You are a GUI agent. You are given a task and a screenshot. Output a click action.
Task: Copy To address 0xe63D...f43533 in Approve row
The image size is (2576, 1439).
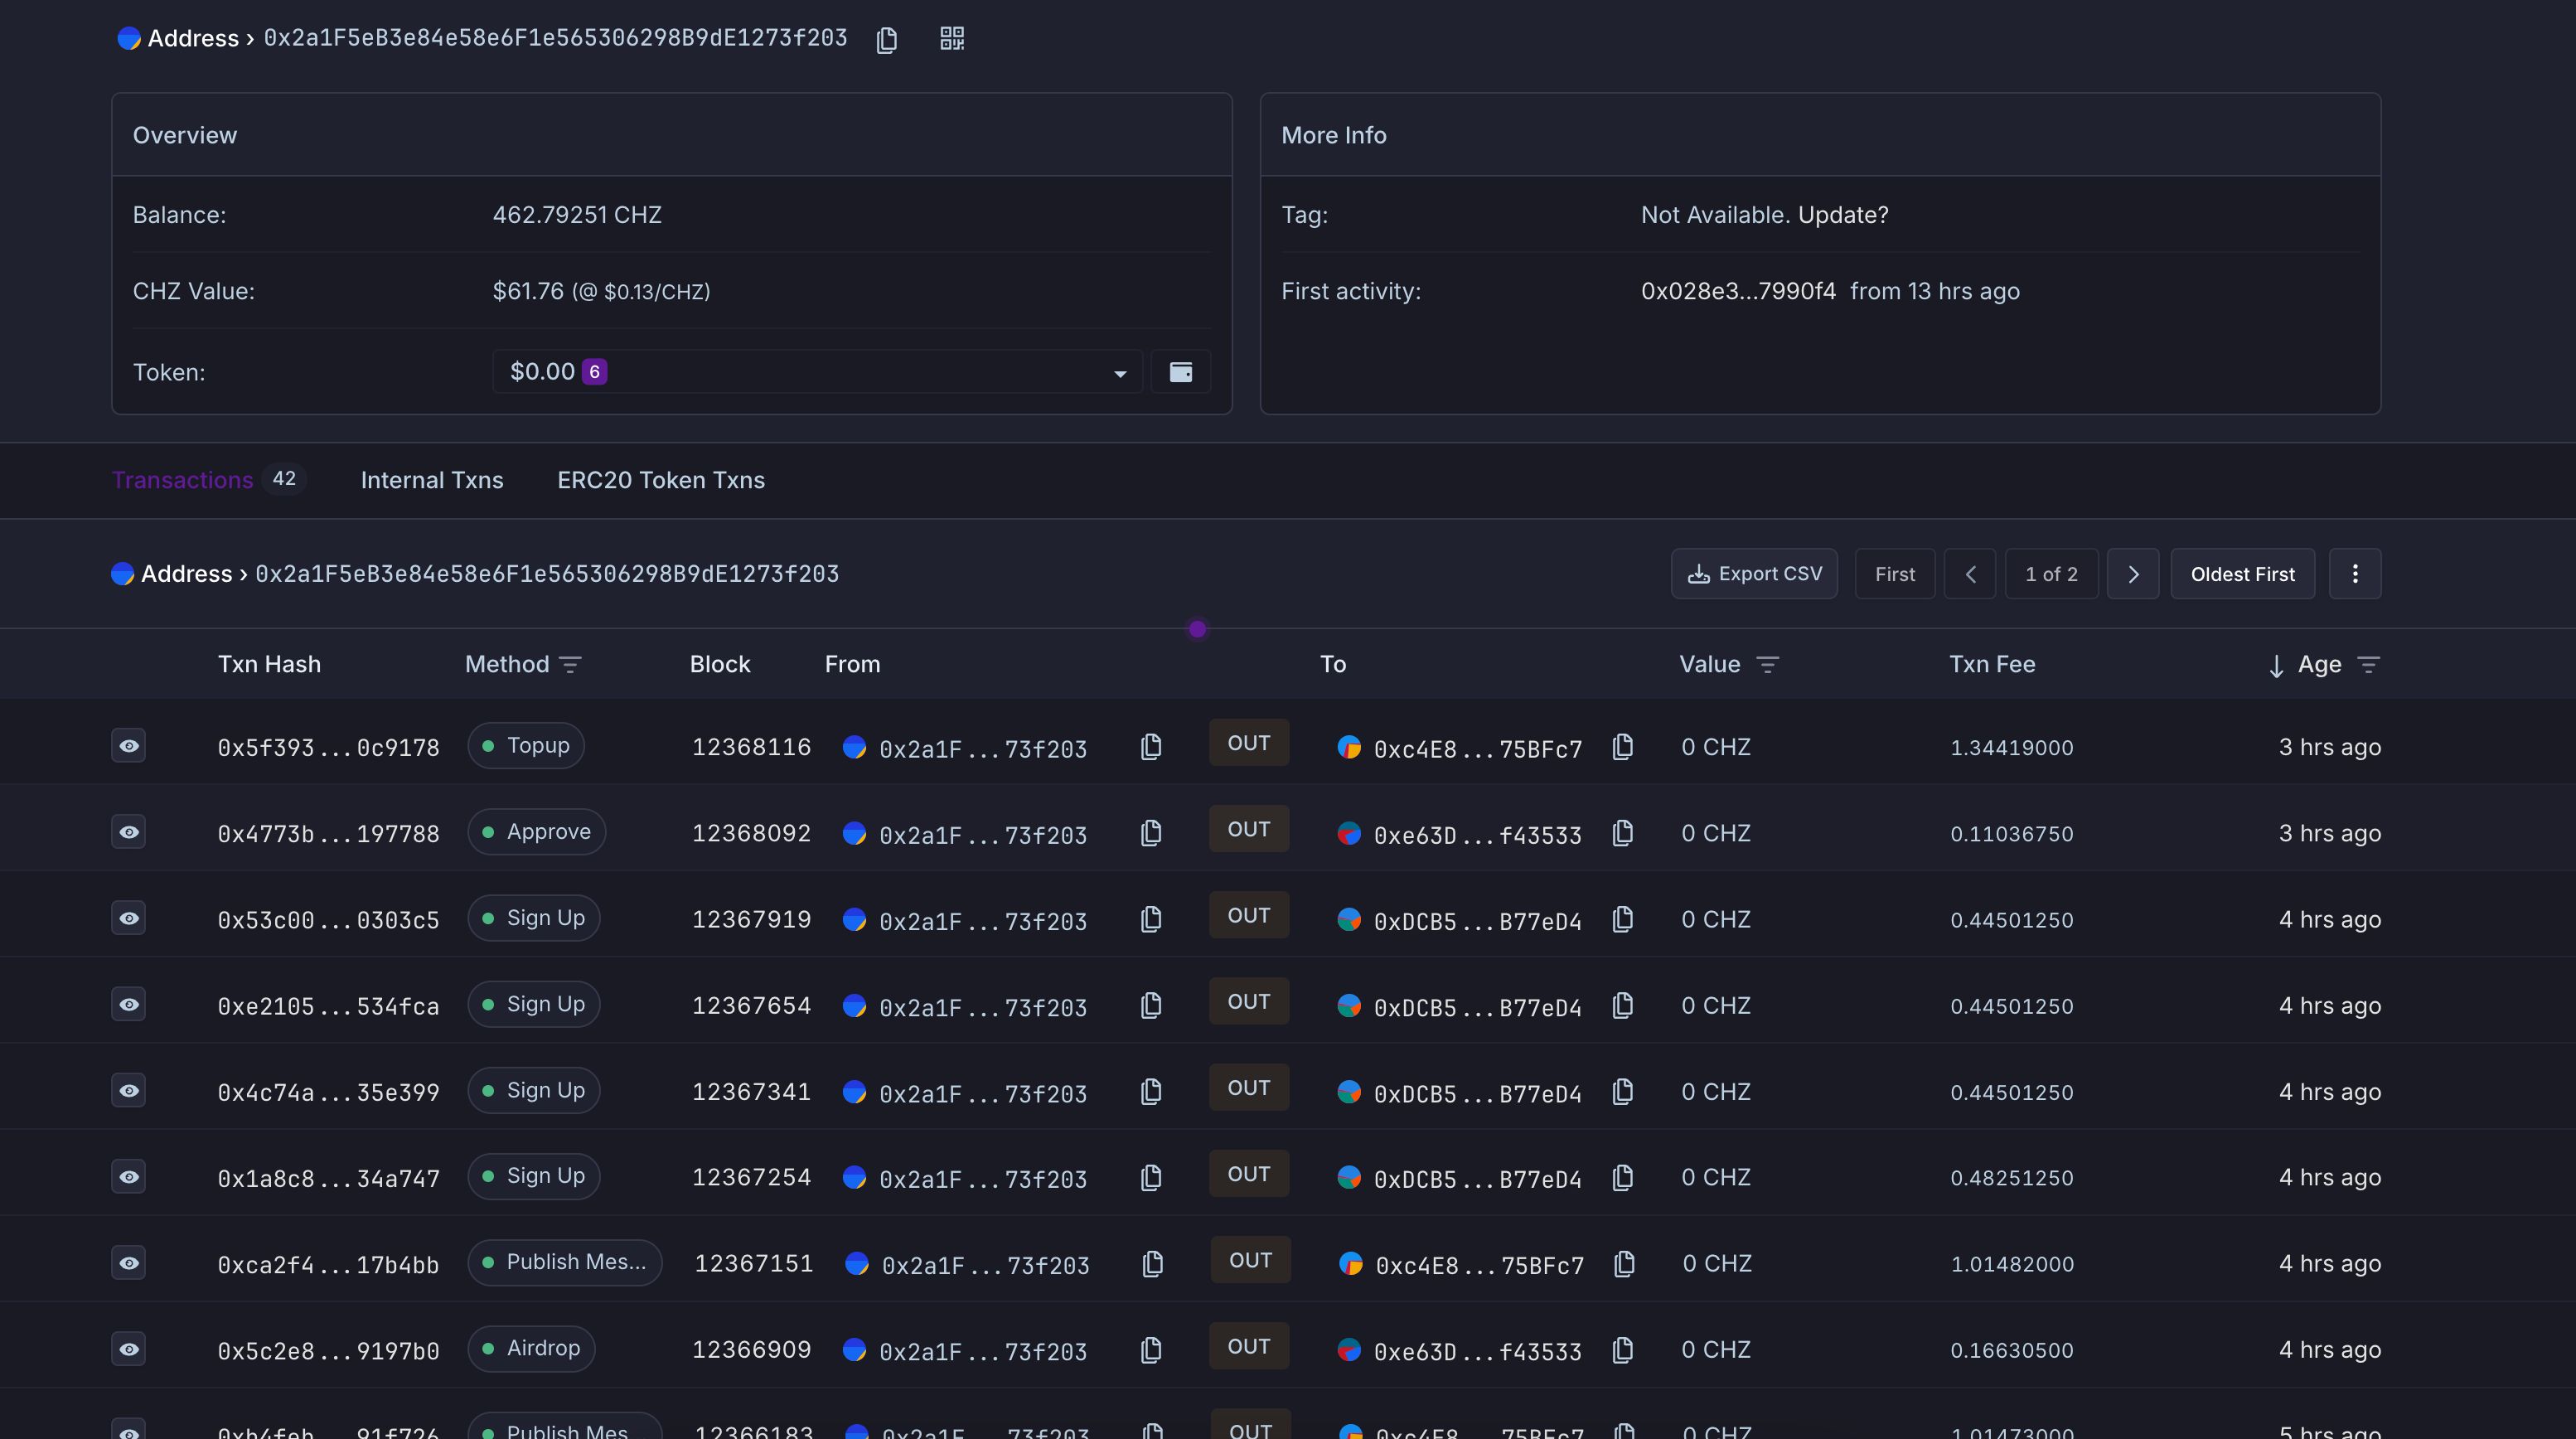[1623, 833]
